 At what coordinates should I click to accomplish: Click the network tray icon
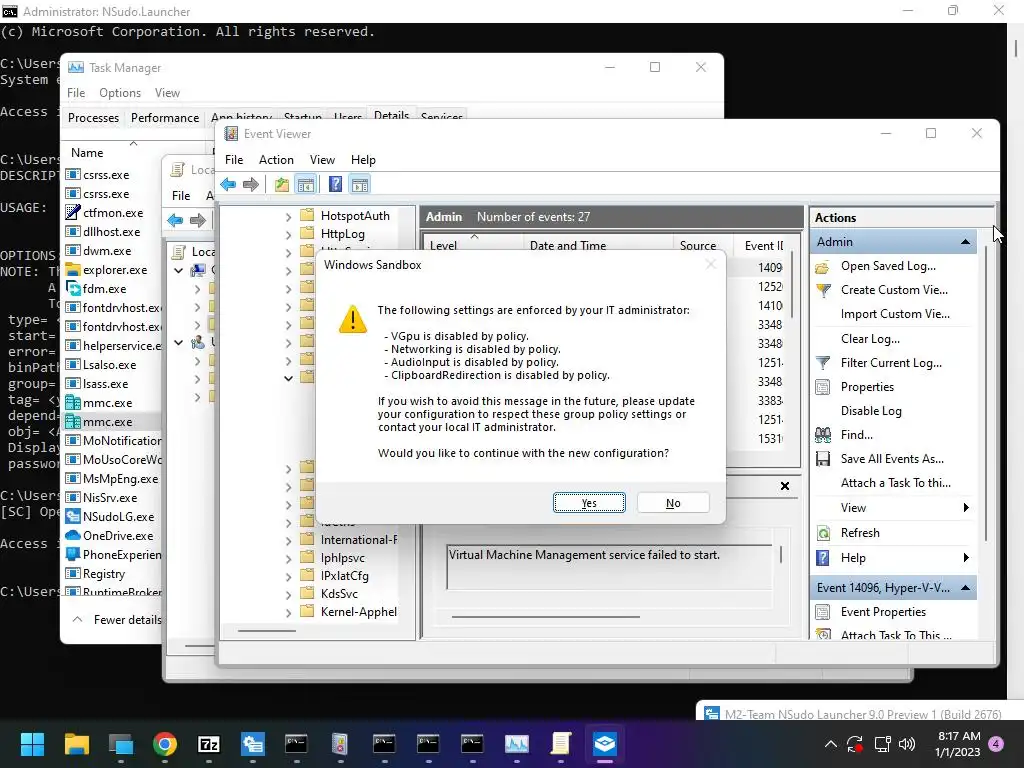(x=882, y=744)
